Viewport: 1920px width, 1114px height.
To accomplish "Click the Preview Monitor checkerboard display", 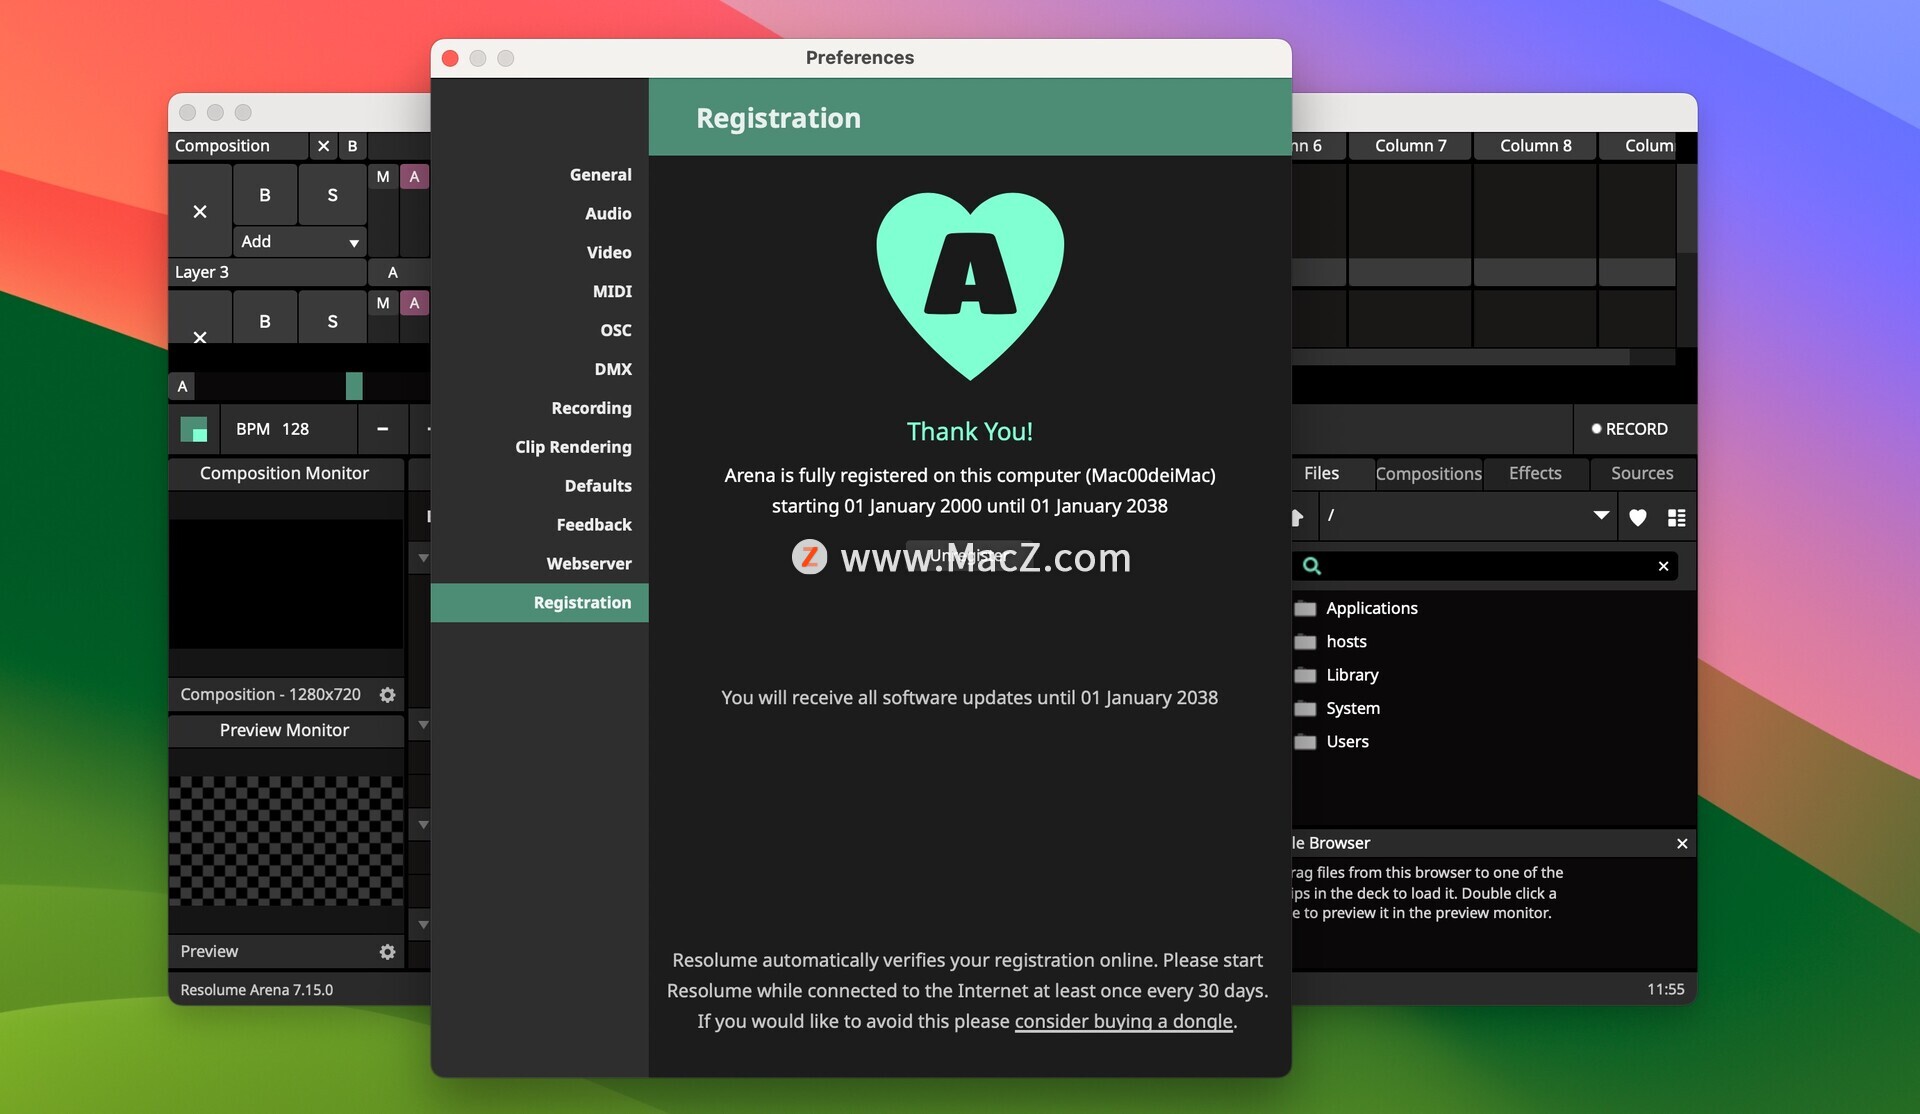I will (x=286, y=841).
